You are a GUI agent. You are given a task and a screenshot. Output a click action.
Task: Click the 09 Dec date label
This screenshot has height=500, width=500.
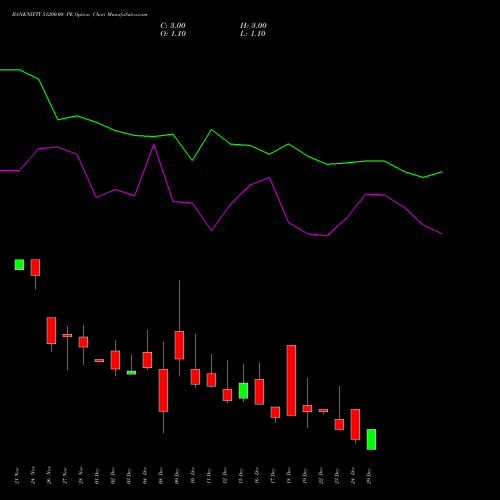(177, 476)
